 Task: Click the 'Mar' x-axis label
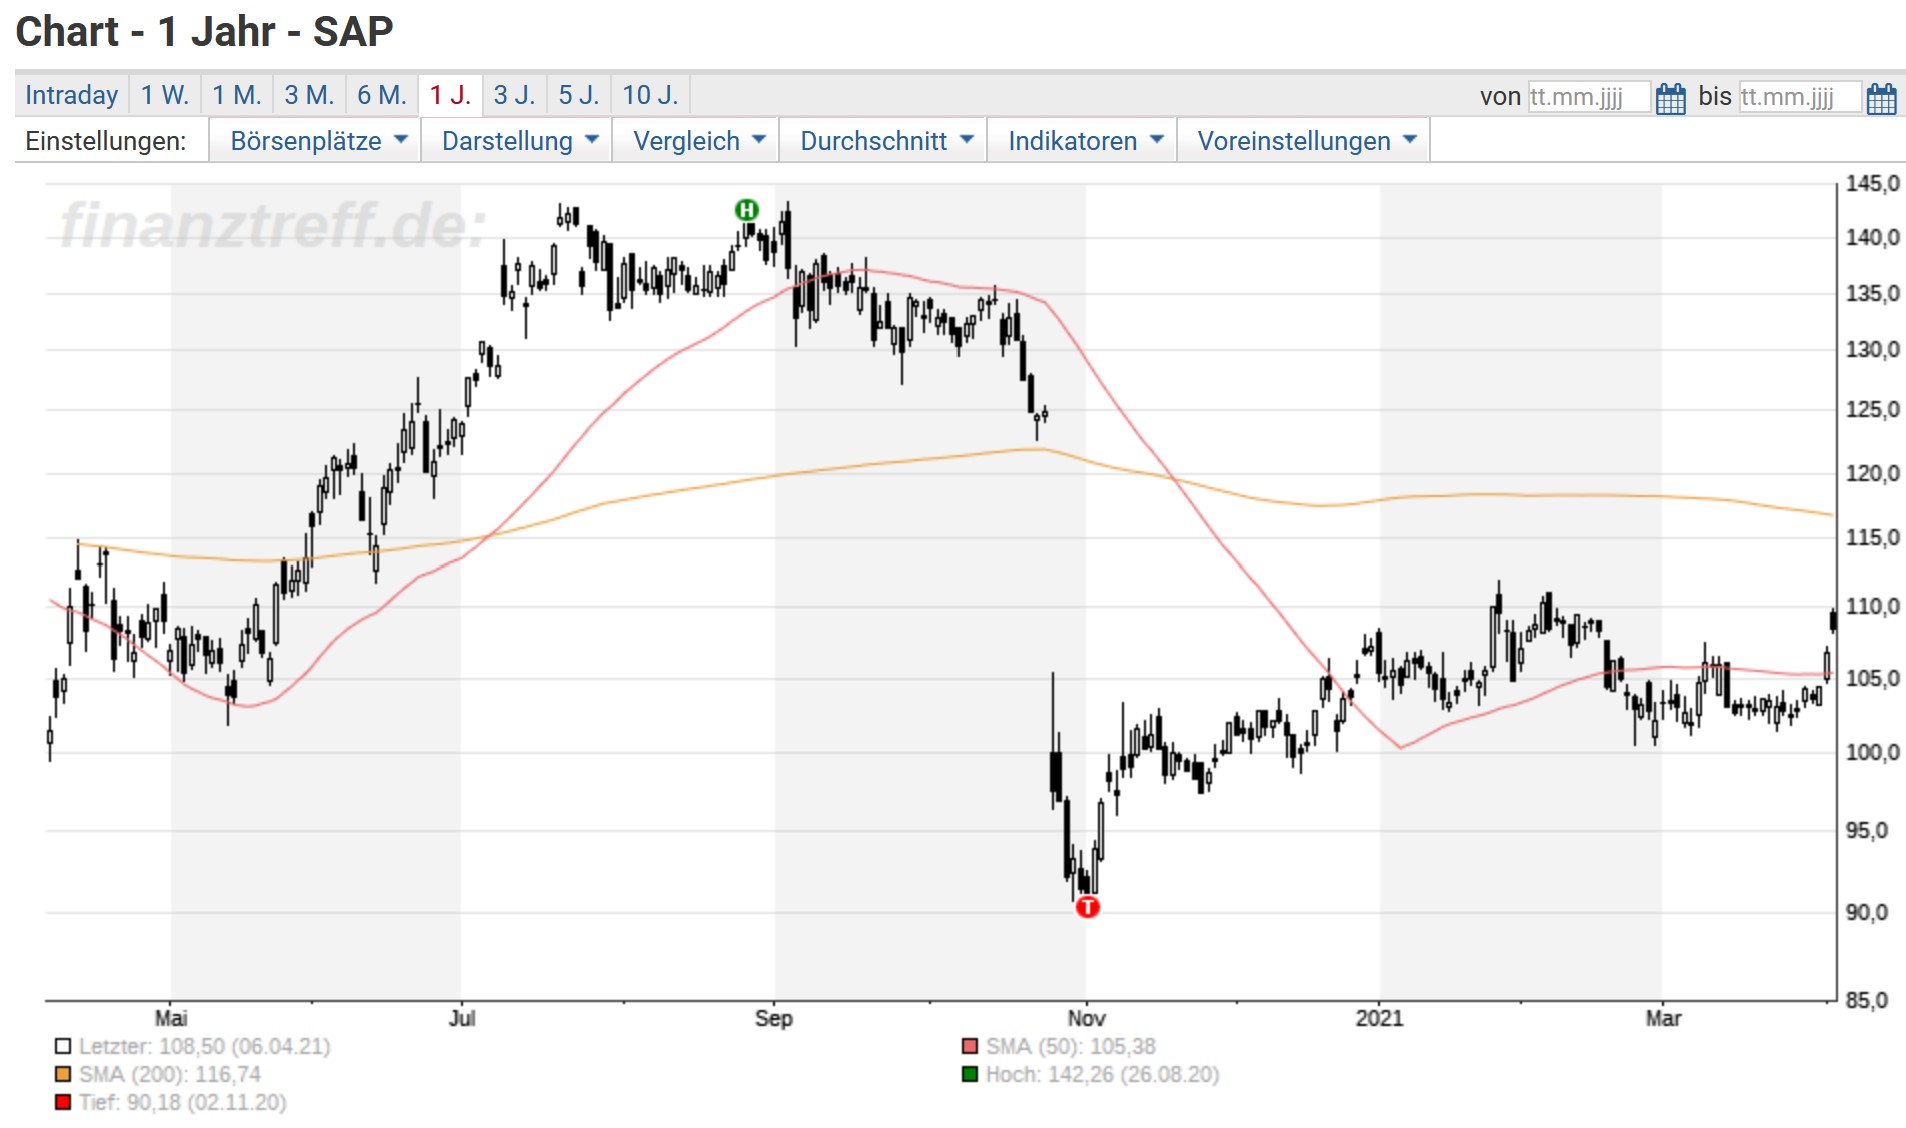(1663, 1018)
